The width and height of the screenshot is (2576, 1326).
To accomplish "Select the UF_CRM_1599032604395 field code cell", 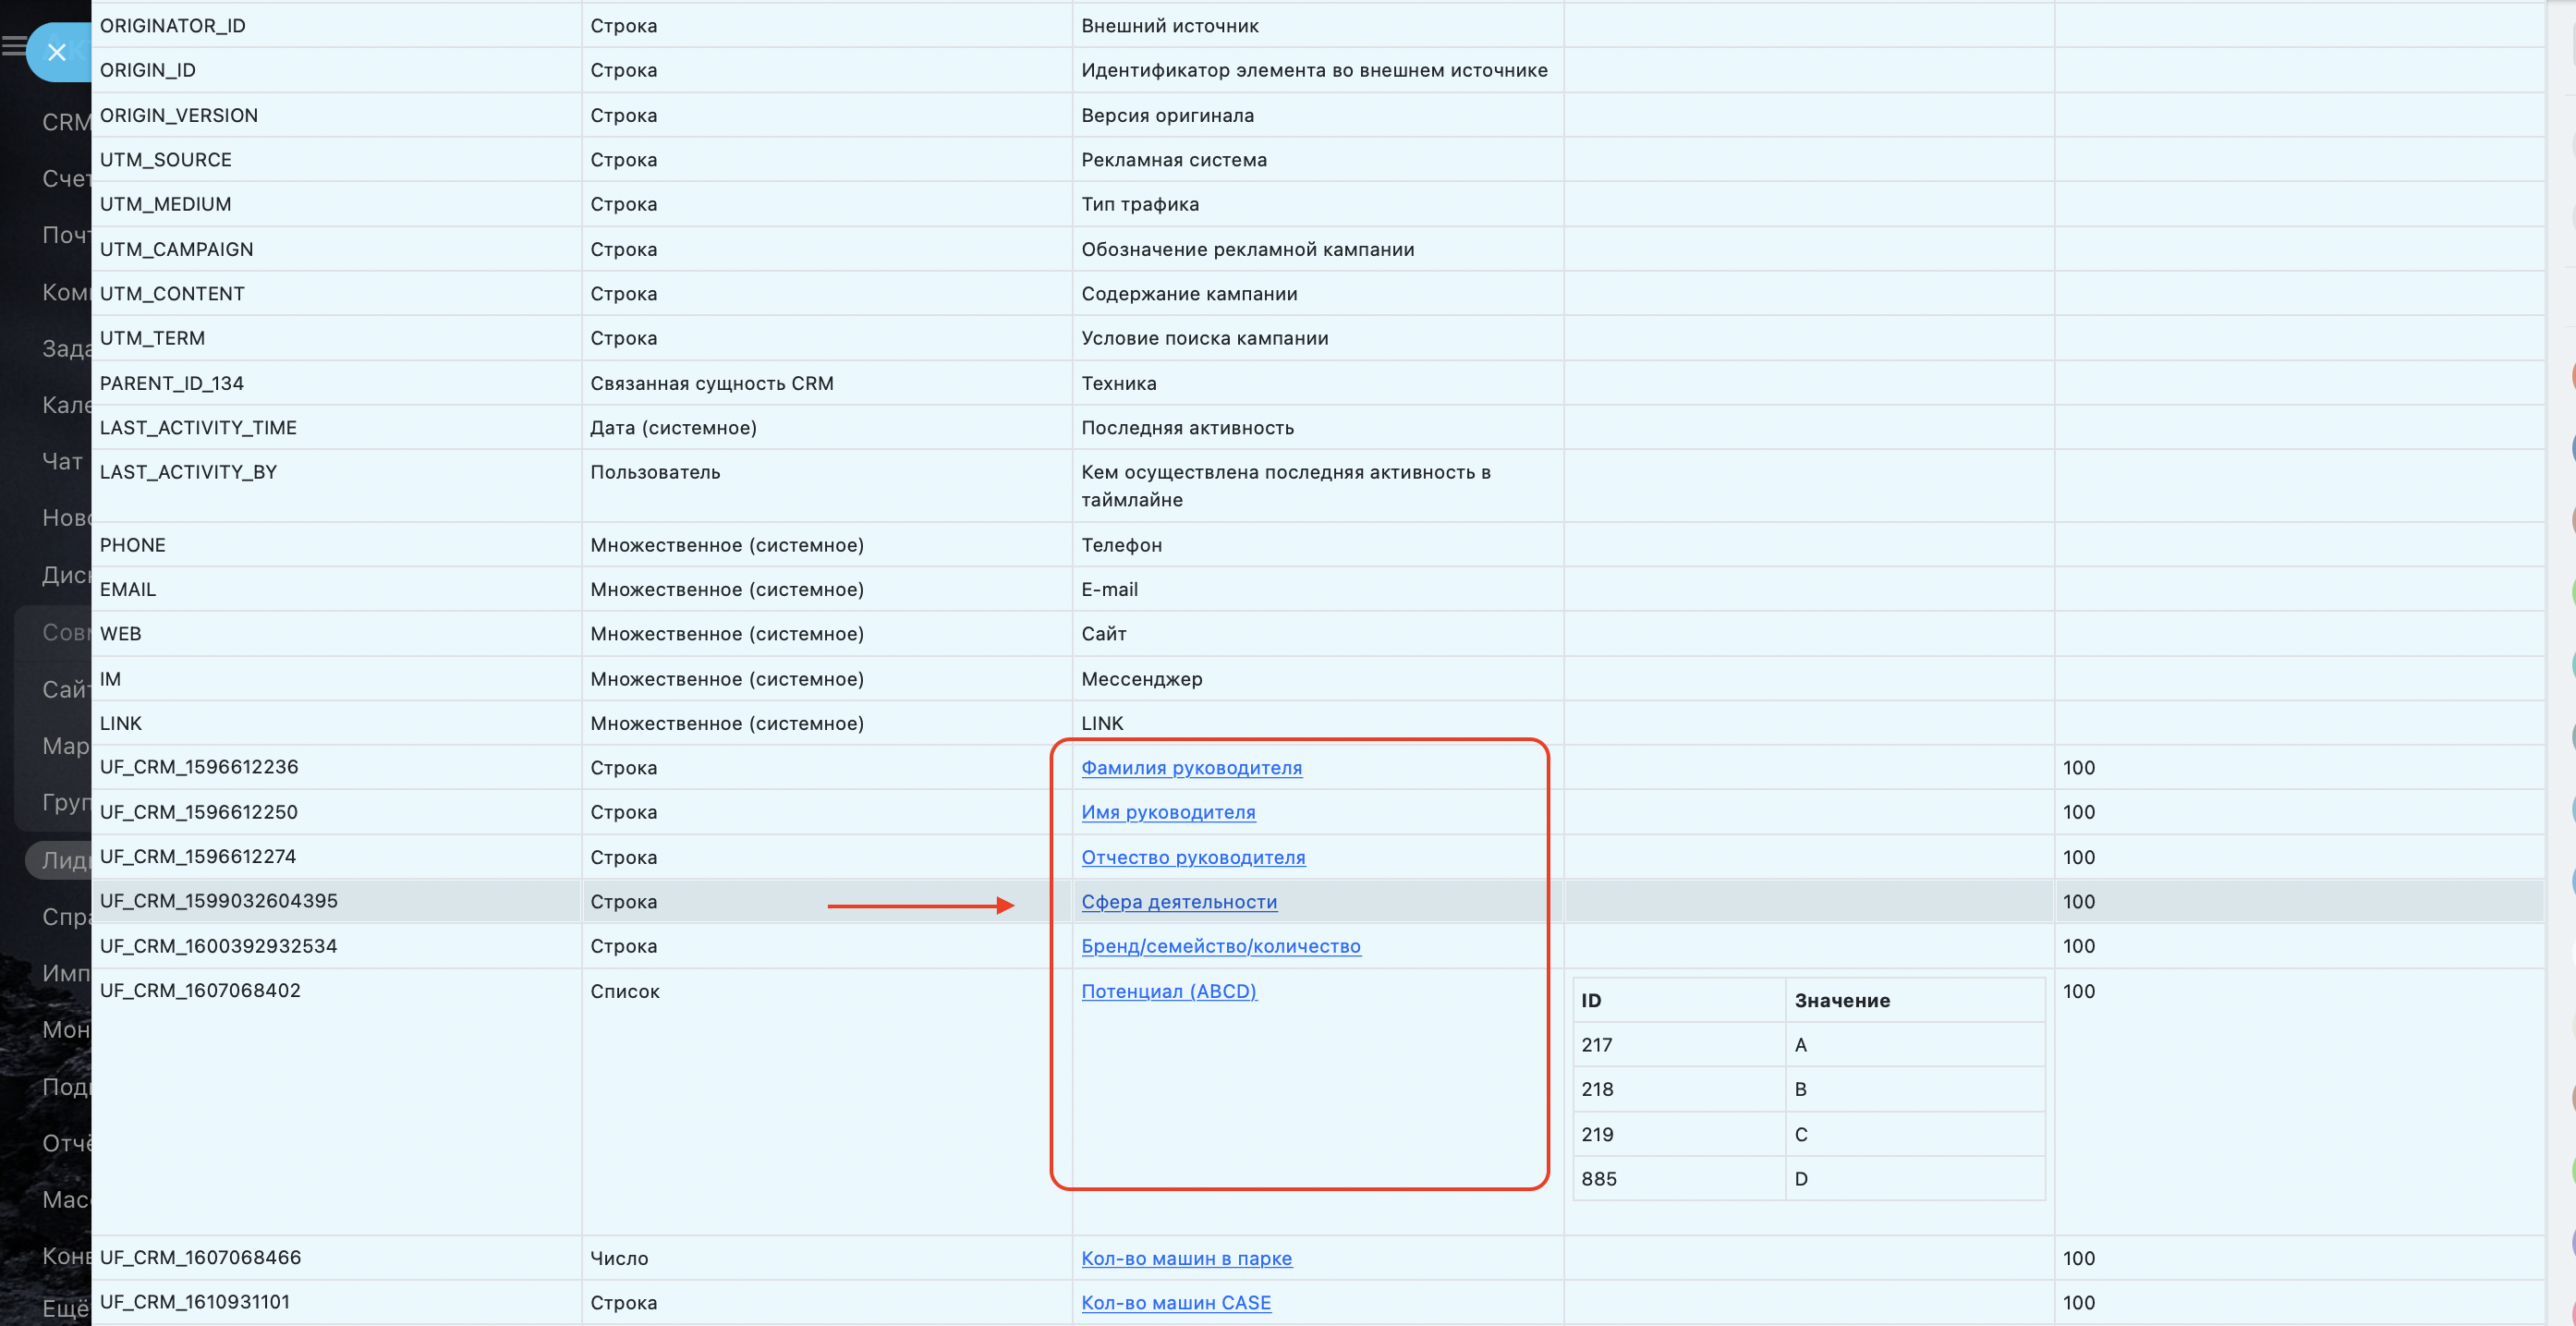I will tap(218, 901).
